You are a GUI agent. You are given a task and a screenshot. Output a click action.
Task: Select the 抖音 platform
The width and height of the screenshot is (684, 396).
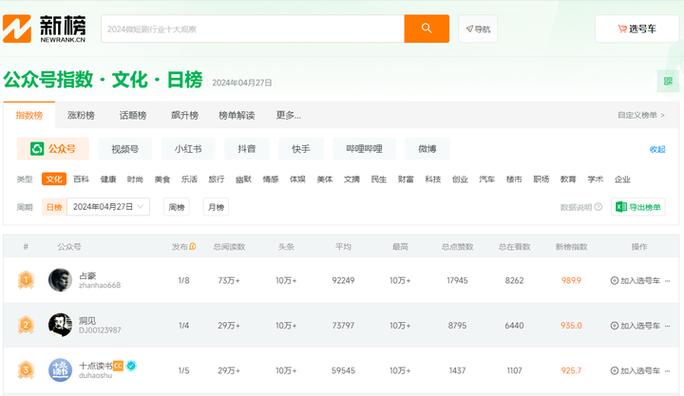tap(246, 149)
